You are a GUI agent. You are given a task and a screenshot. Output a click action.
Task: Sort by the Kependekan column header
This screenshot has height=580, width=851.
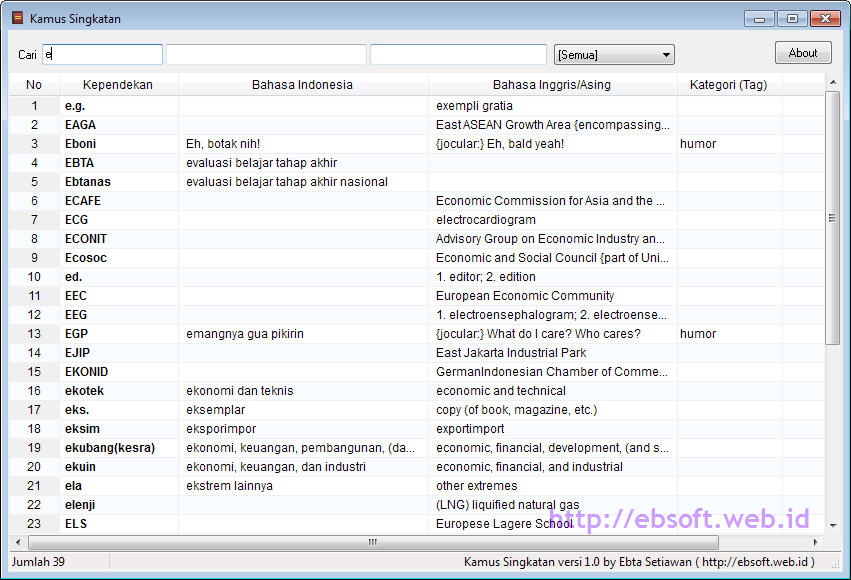coord(118,85)
